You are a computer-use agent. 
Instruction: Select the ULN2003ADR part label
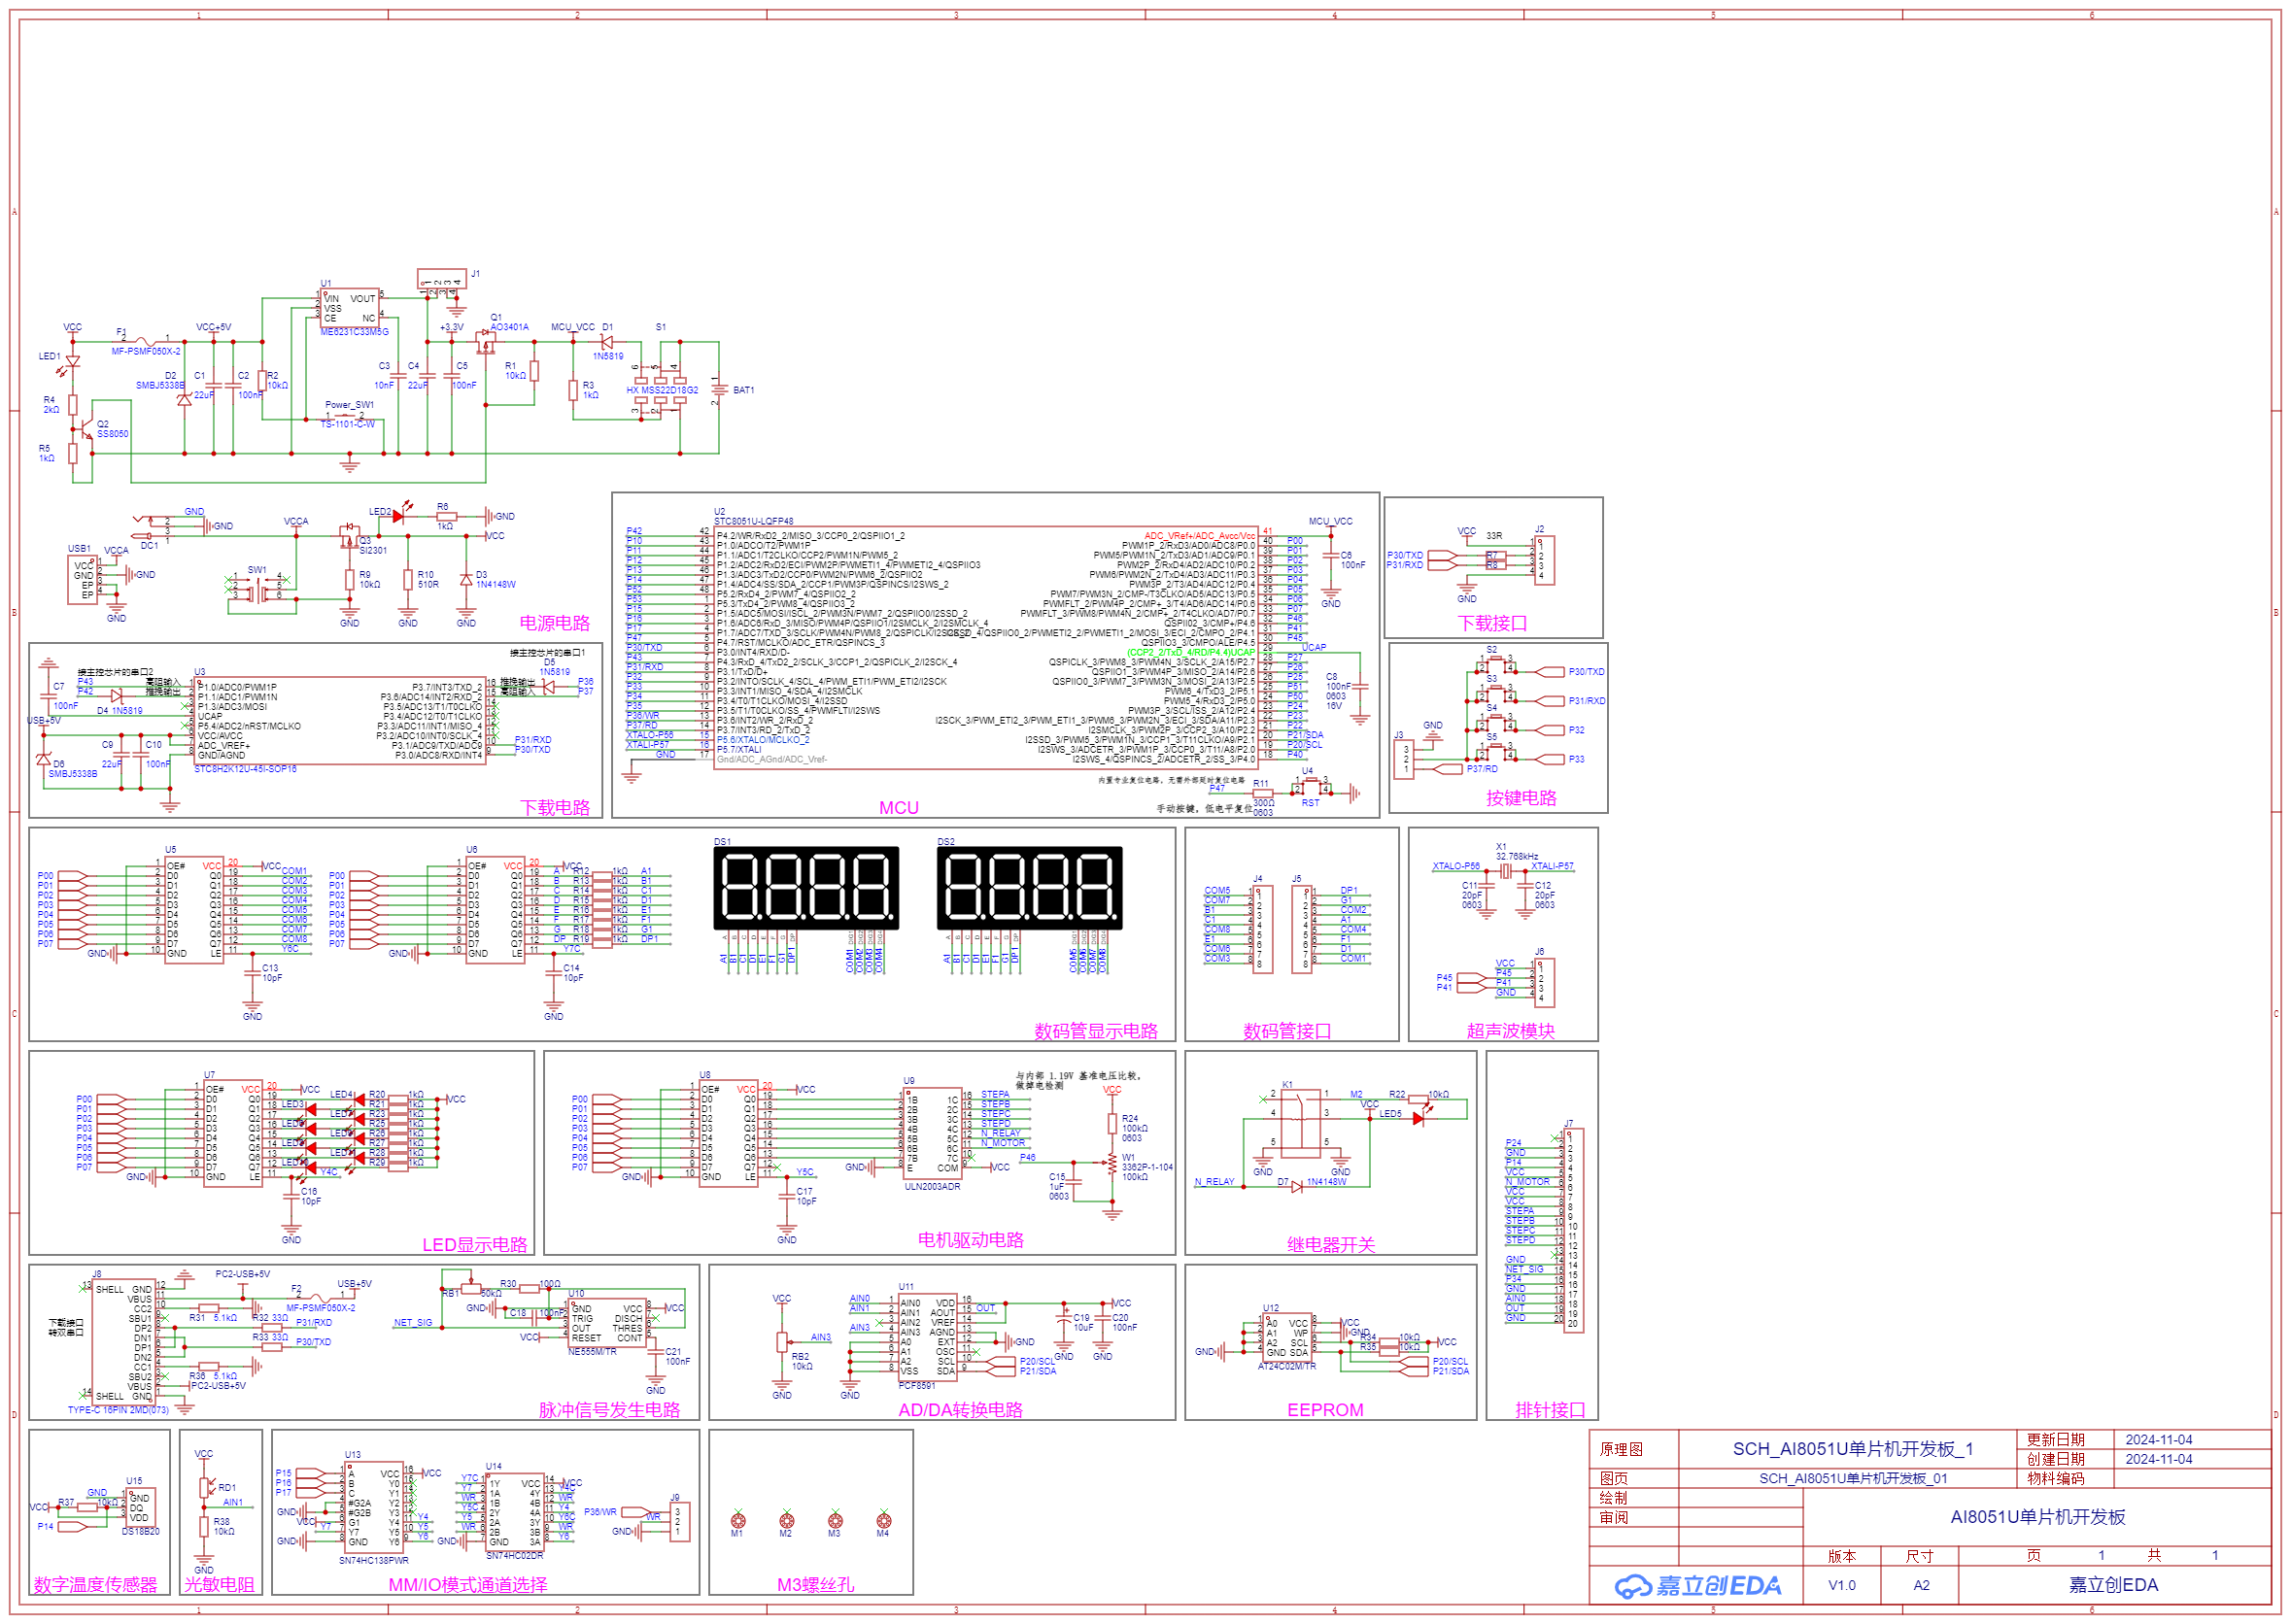932,1187
